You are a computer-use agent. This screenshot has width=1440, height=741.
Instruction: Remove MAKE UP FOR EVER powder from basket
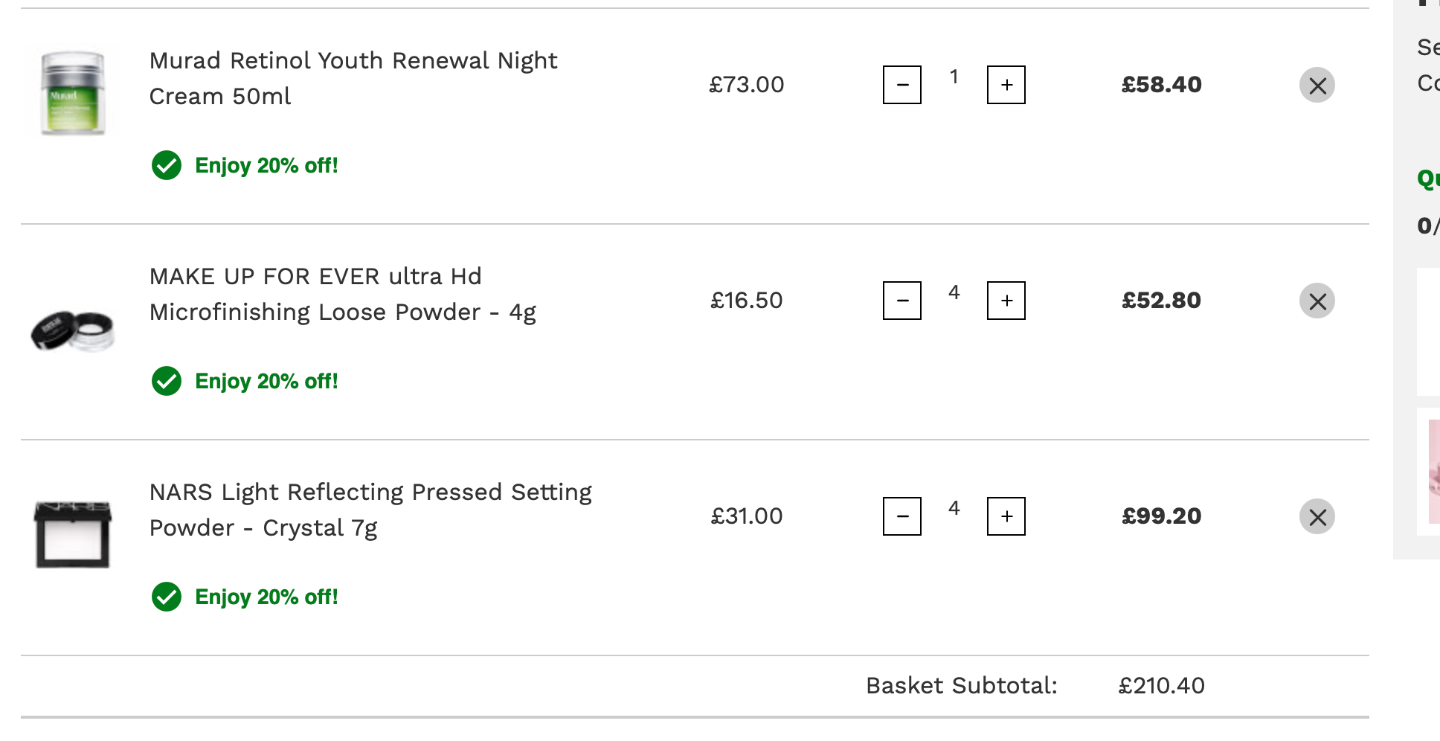pos(1317,301)
